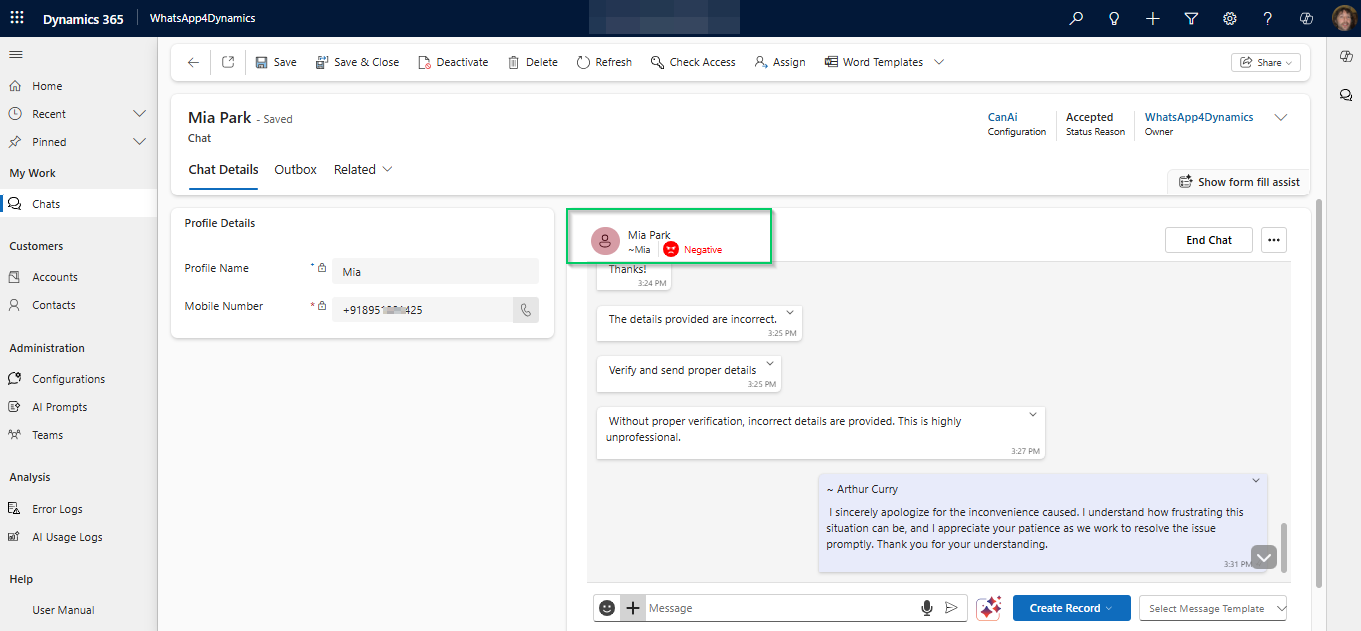1361x631 pixels.
Task: Open AI Prompts in the sidebar
Action: (x=59, y=407)
